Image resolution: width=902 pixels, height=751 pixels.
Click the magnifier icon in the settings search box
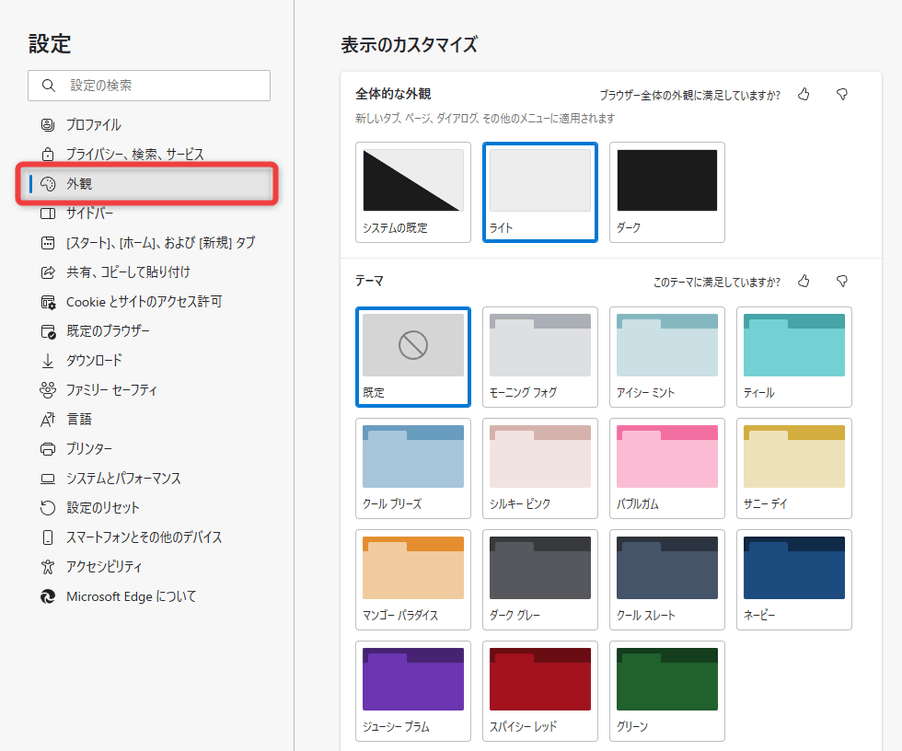click(48, 86)
